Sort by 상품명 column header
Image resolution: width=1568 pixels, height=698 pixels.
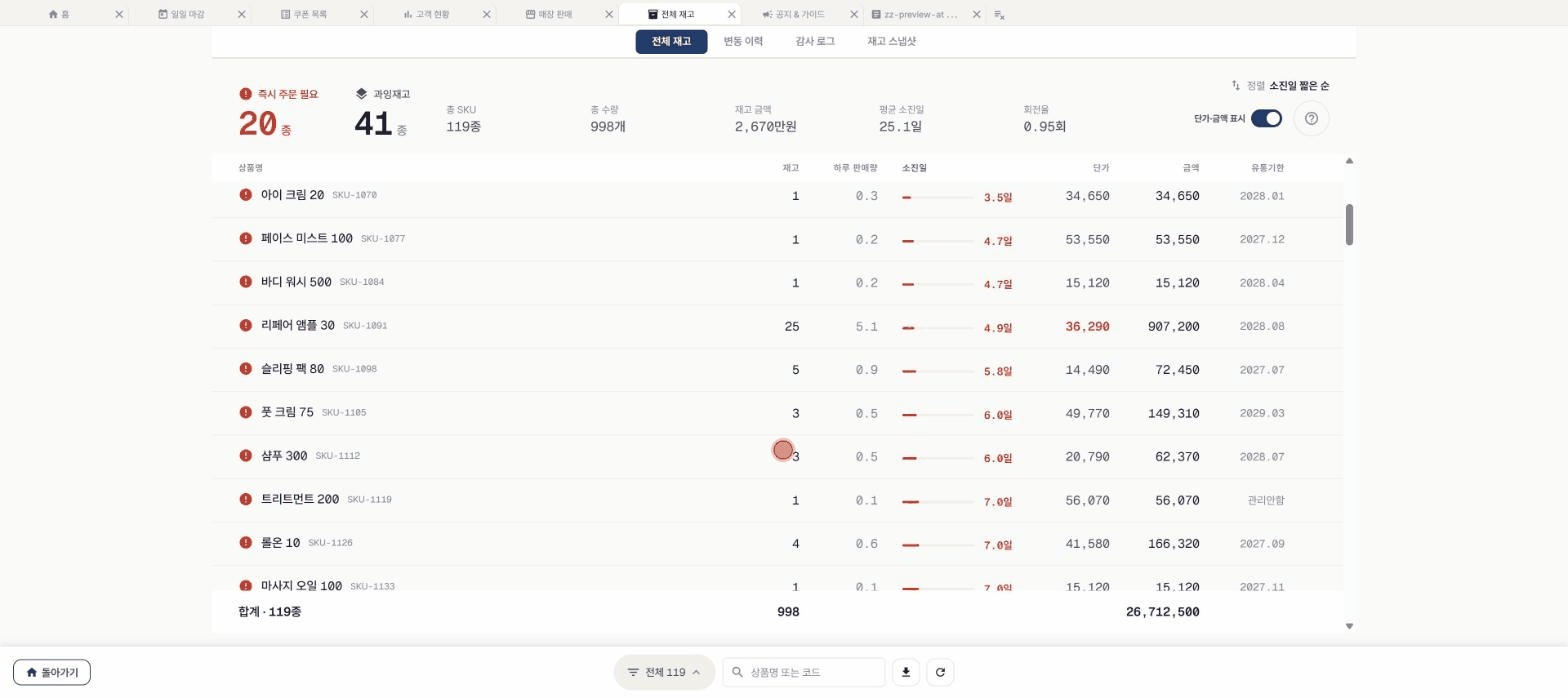251,168
